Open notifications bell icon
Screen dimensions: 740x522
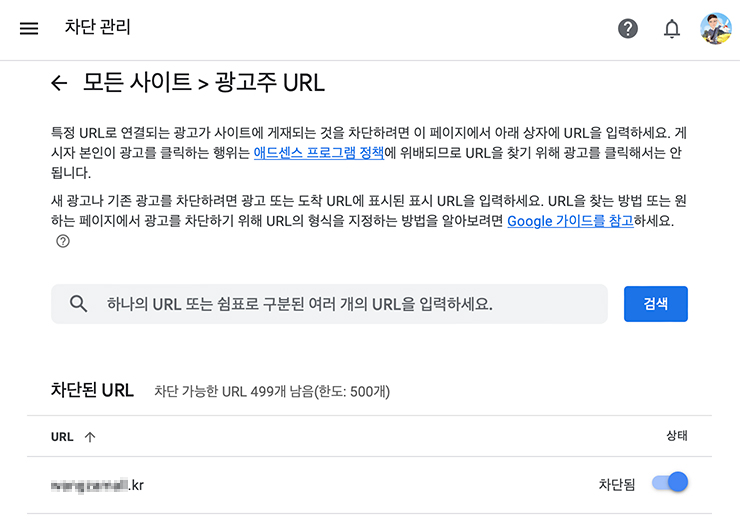(x=672, y=29)
